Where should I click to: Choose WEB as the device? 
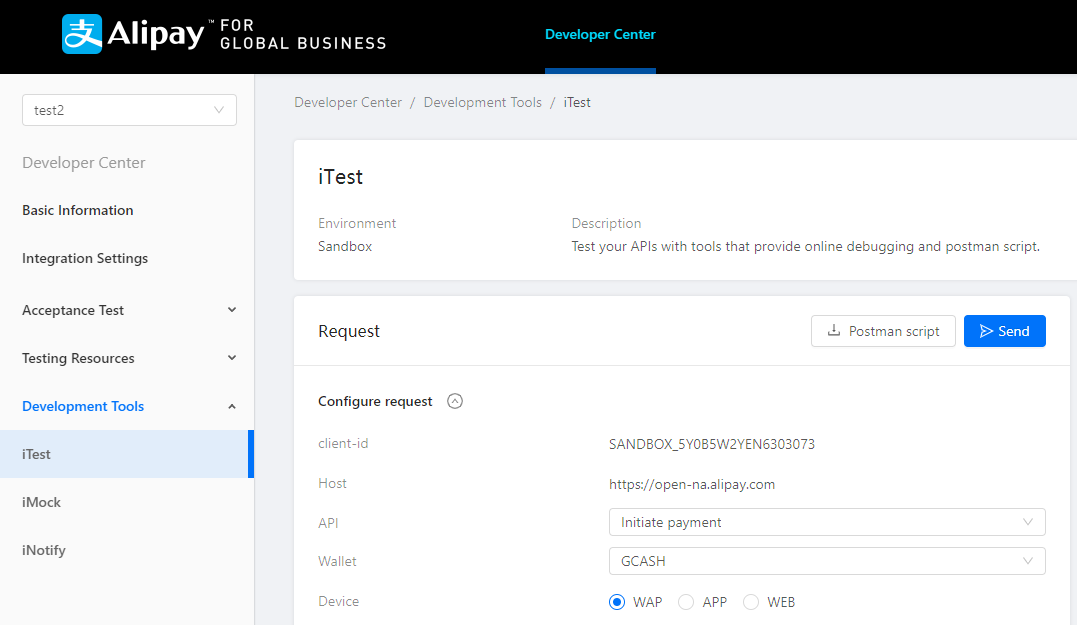pos(751,602)
